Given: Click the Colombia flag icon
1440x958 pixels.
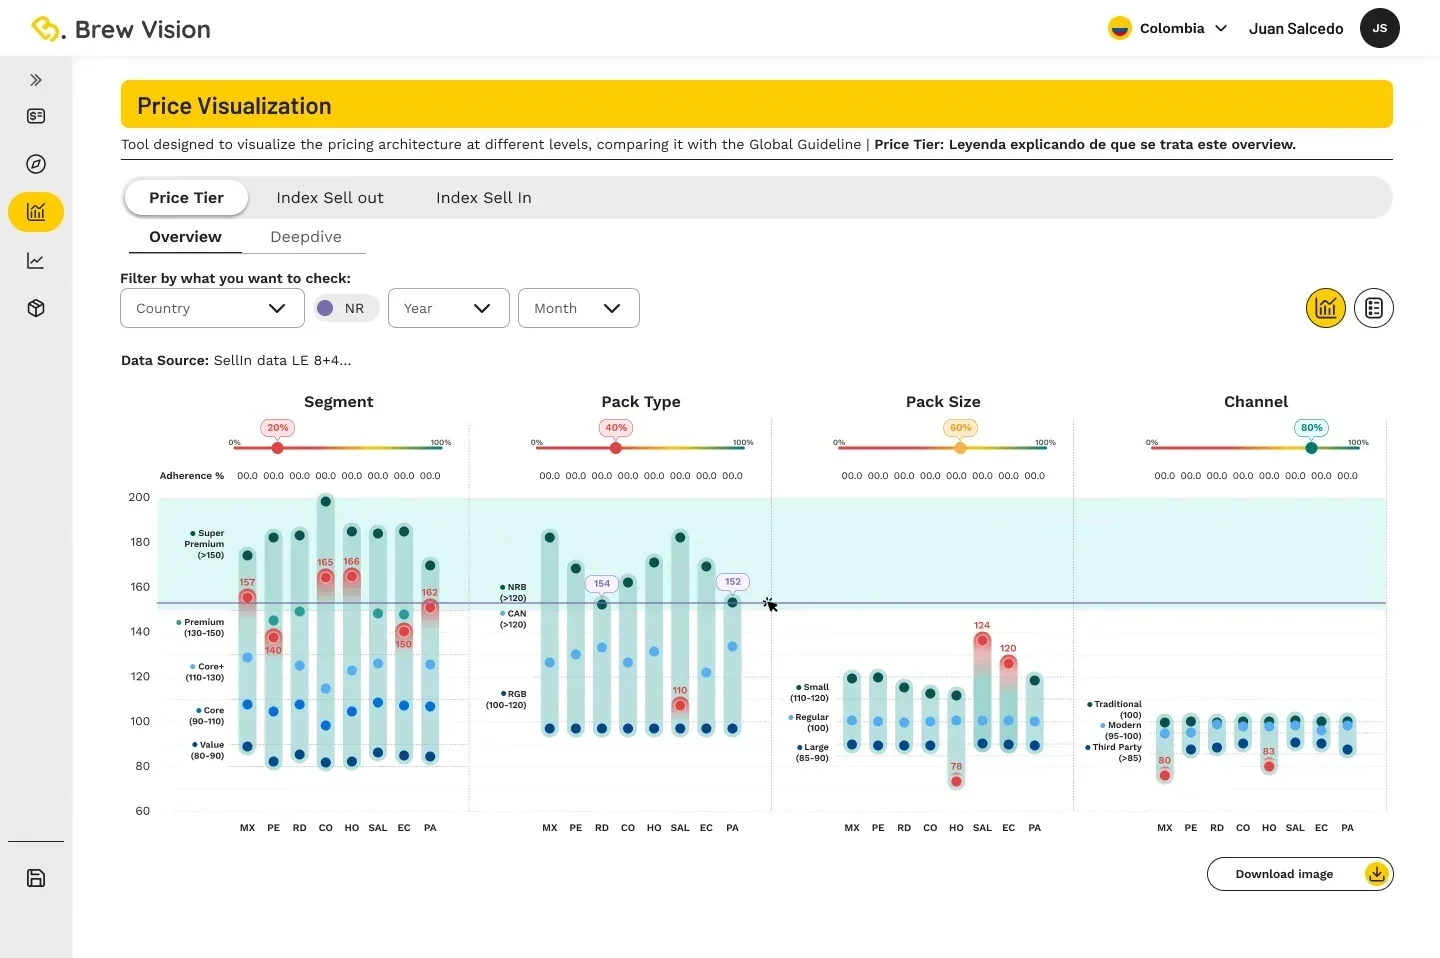Looking at the screenshot, I should click(1120, 28).
